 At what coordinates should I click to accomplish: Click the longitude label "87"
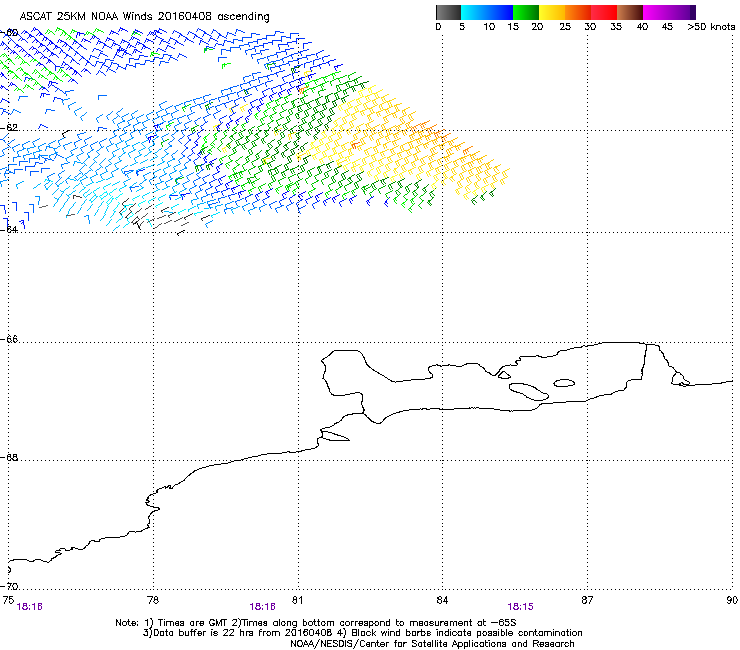587,599
